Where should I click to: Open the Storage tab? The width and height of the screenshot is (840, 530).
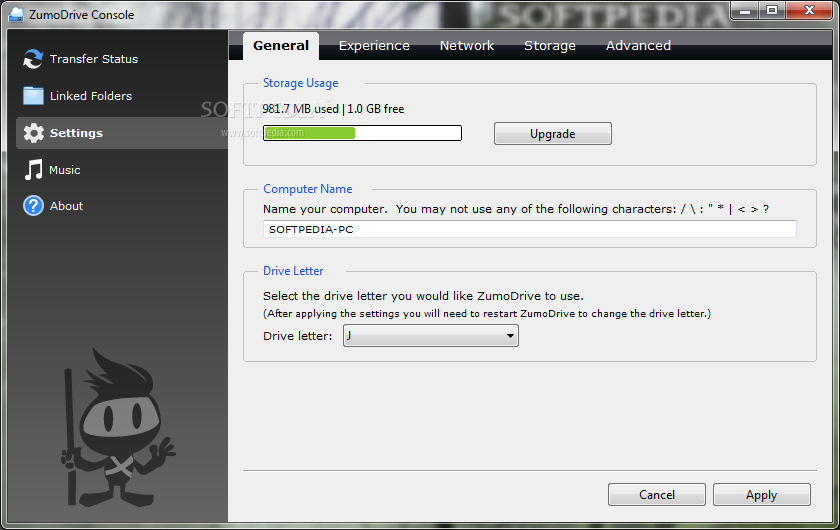550,46
